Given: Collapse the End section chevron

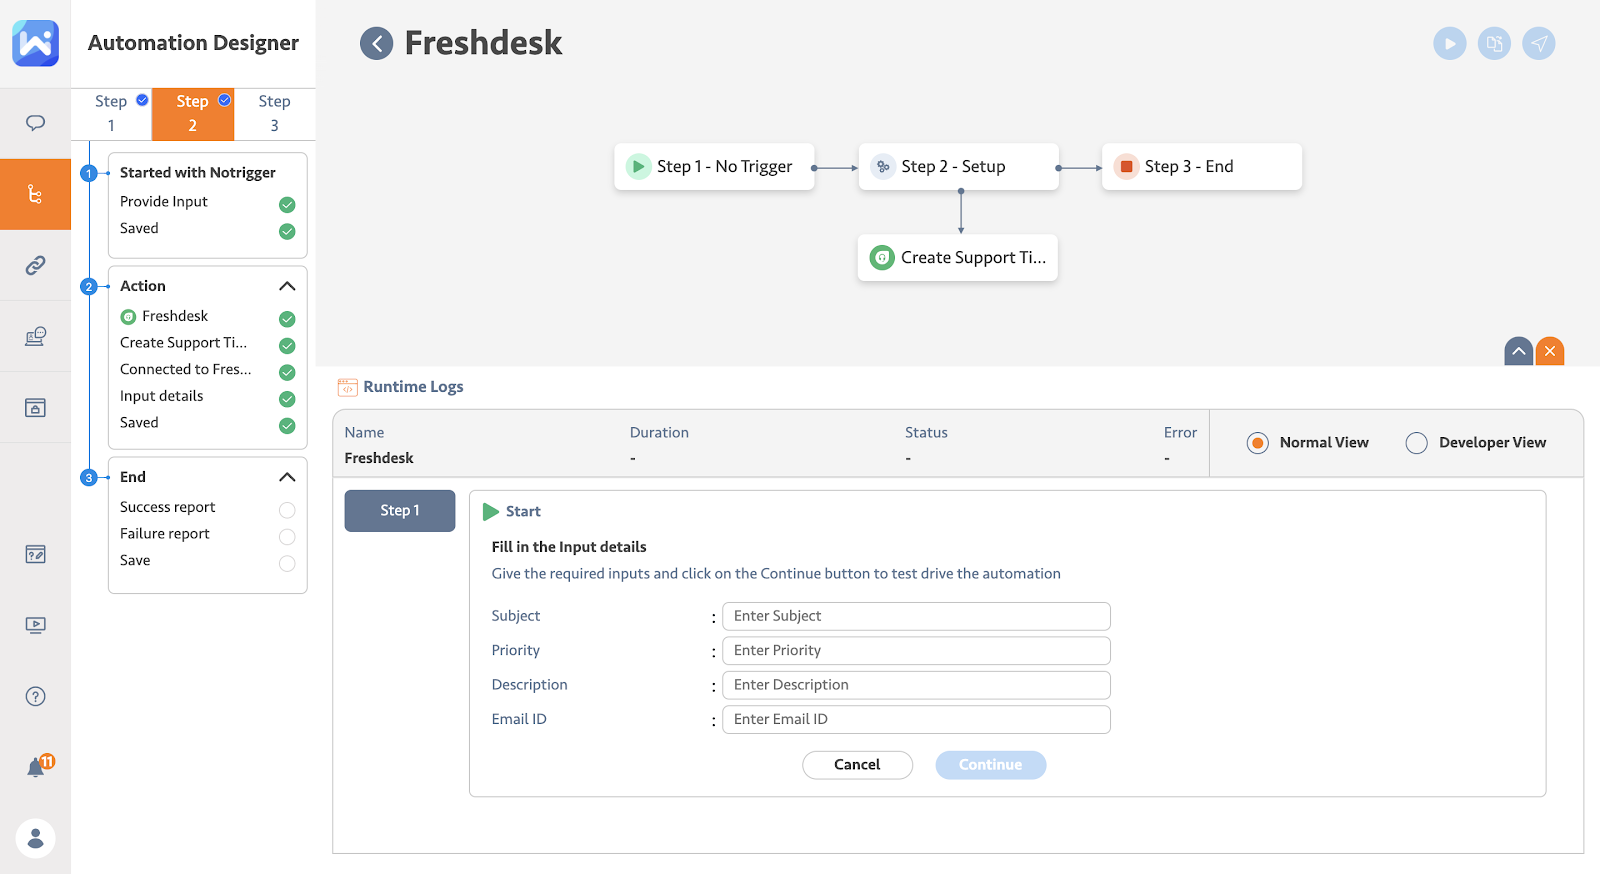Looking at the screenshot, I should coord(287,477).
